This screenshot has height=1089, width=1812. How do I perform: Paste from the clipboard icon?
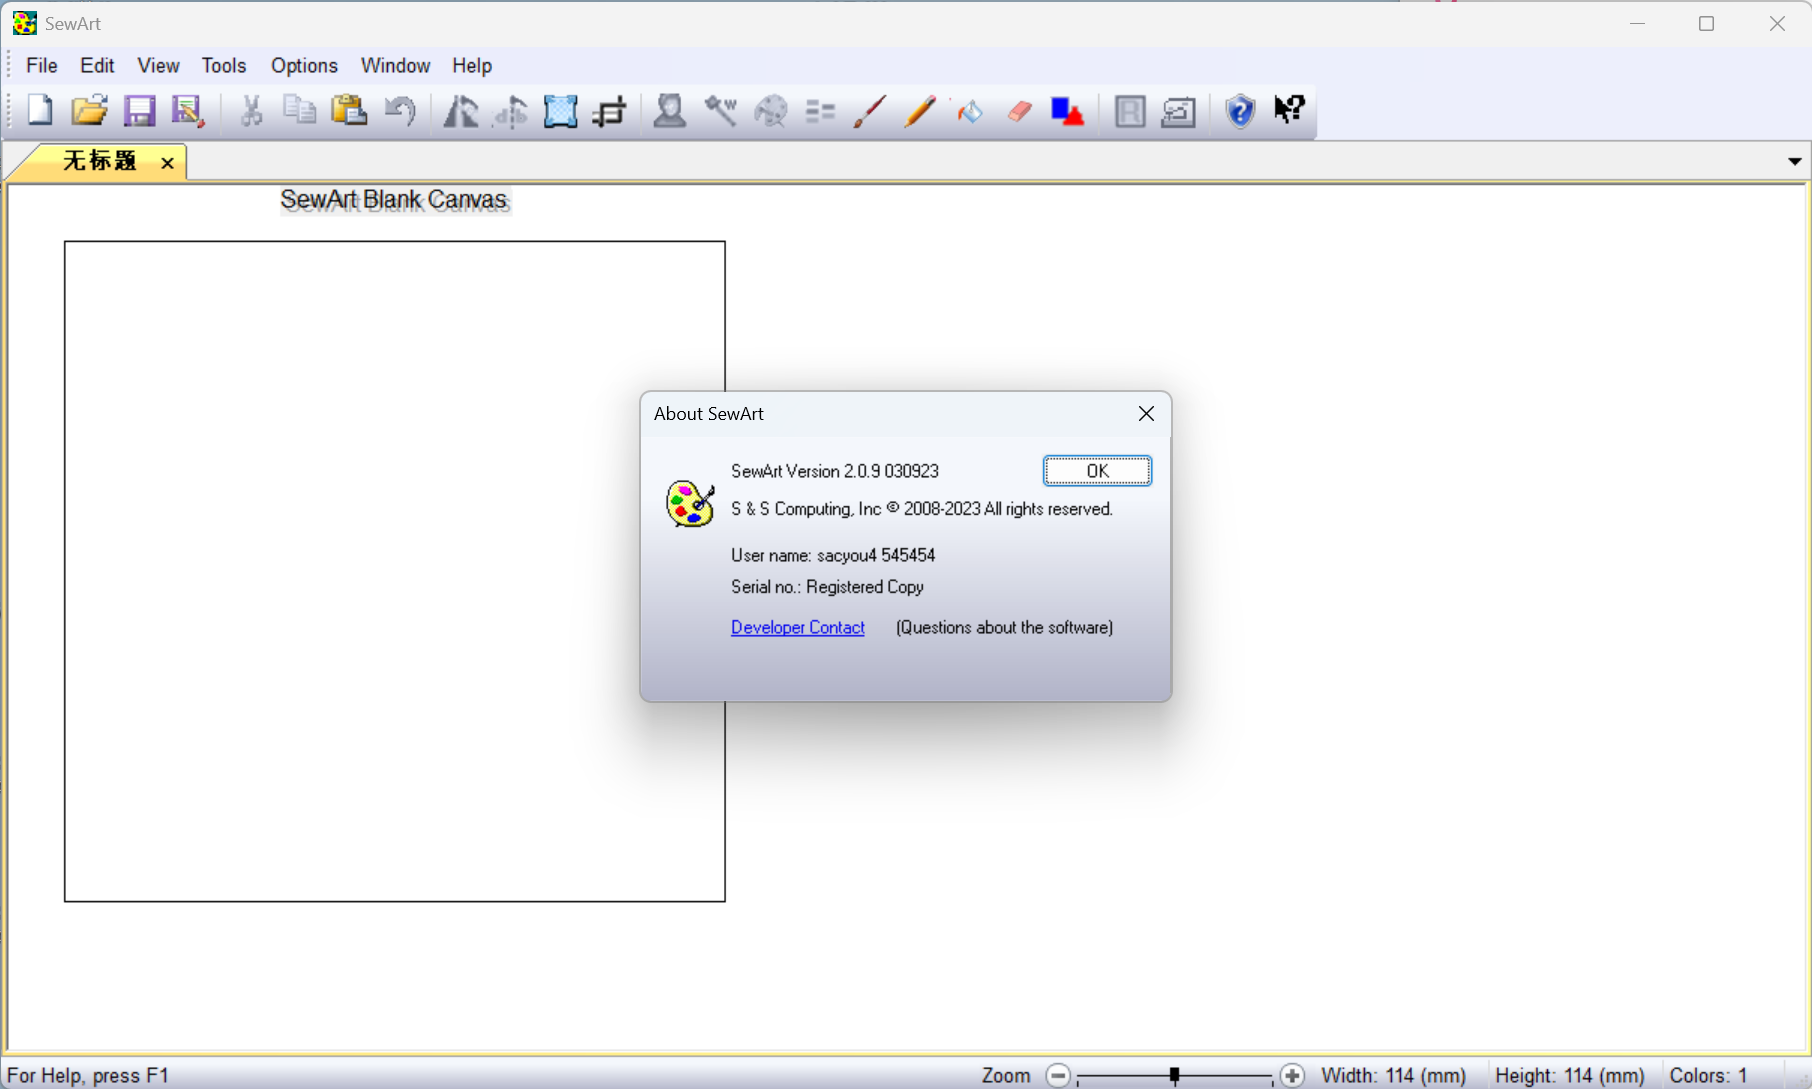click(349, 110)
